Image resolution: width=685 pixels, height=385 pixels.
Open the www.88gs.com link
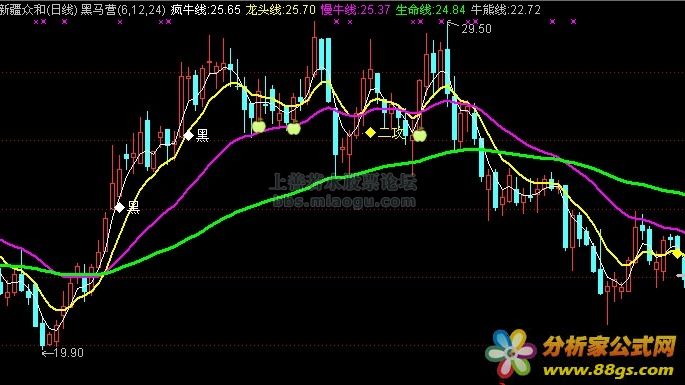coord(608,370)
